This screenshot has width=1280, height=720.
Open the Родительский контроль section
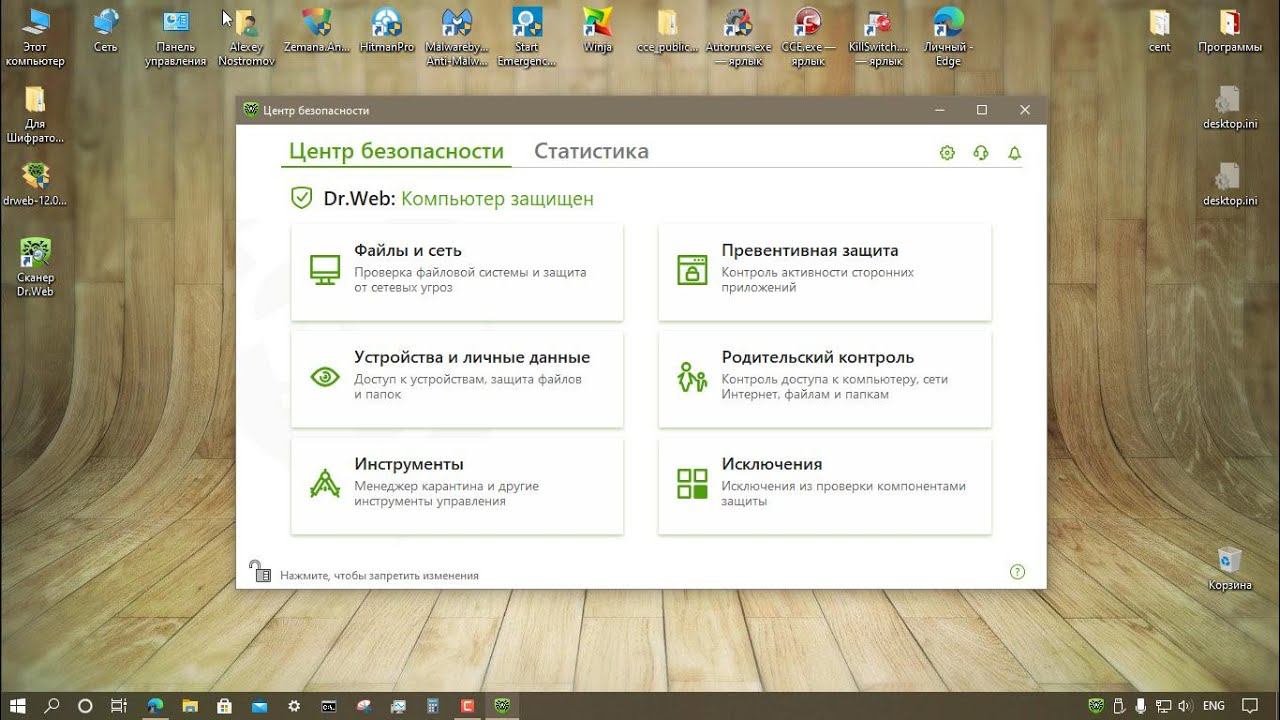pyautogui.click(x=824, y=379)
